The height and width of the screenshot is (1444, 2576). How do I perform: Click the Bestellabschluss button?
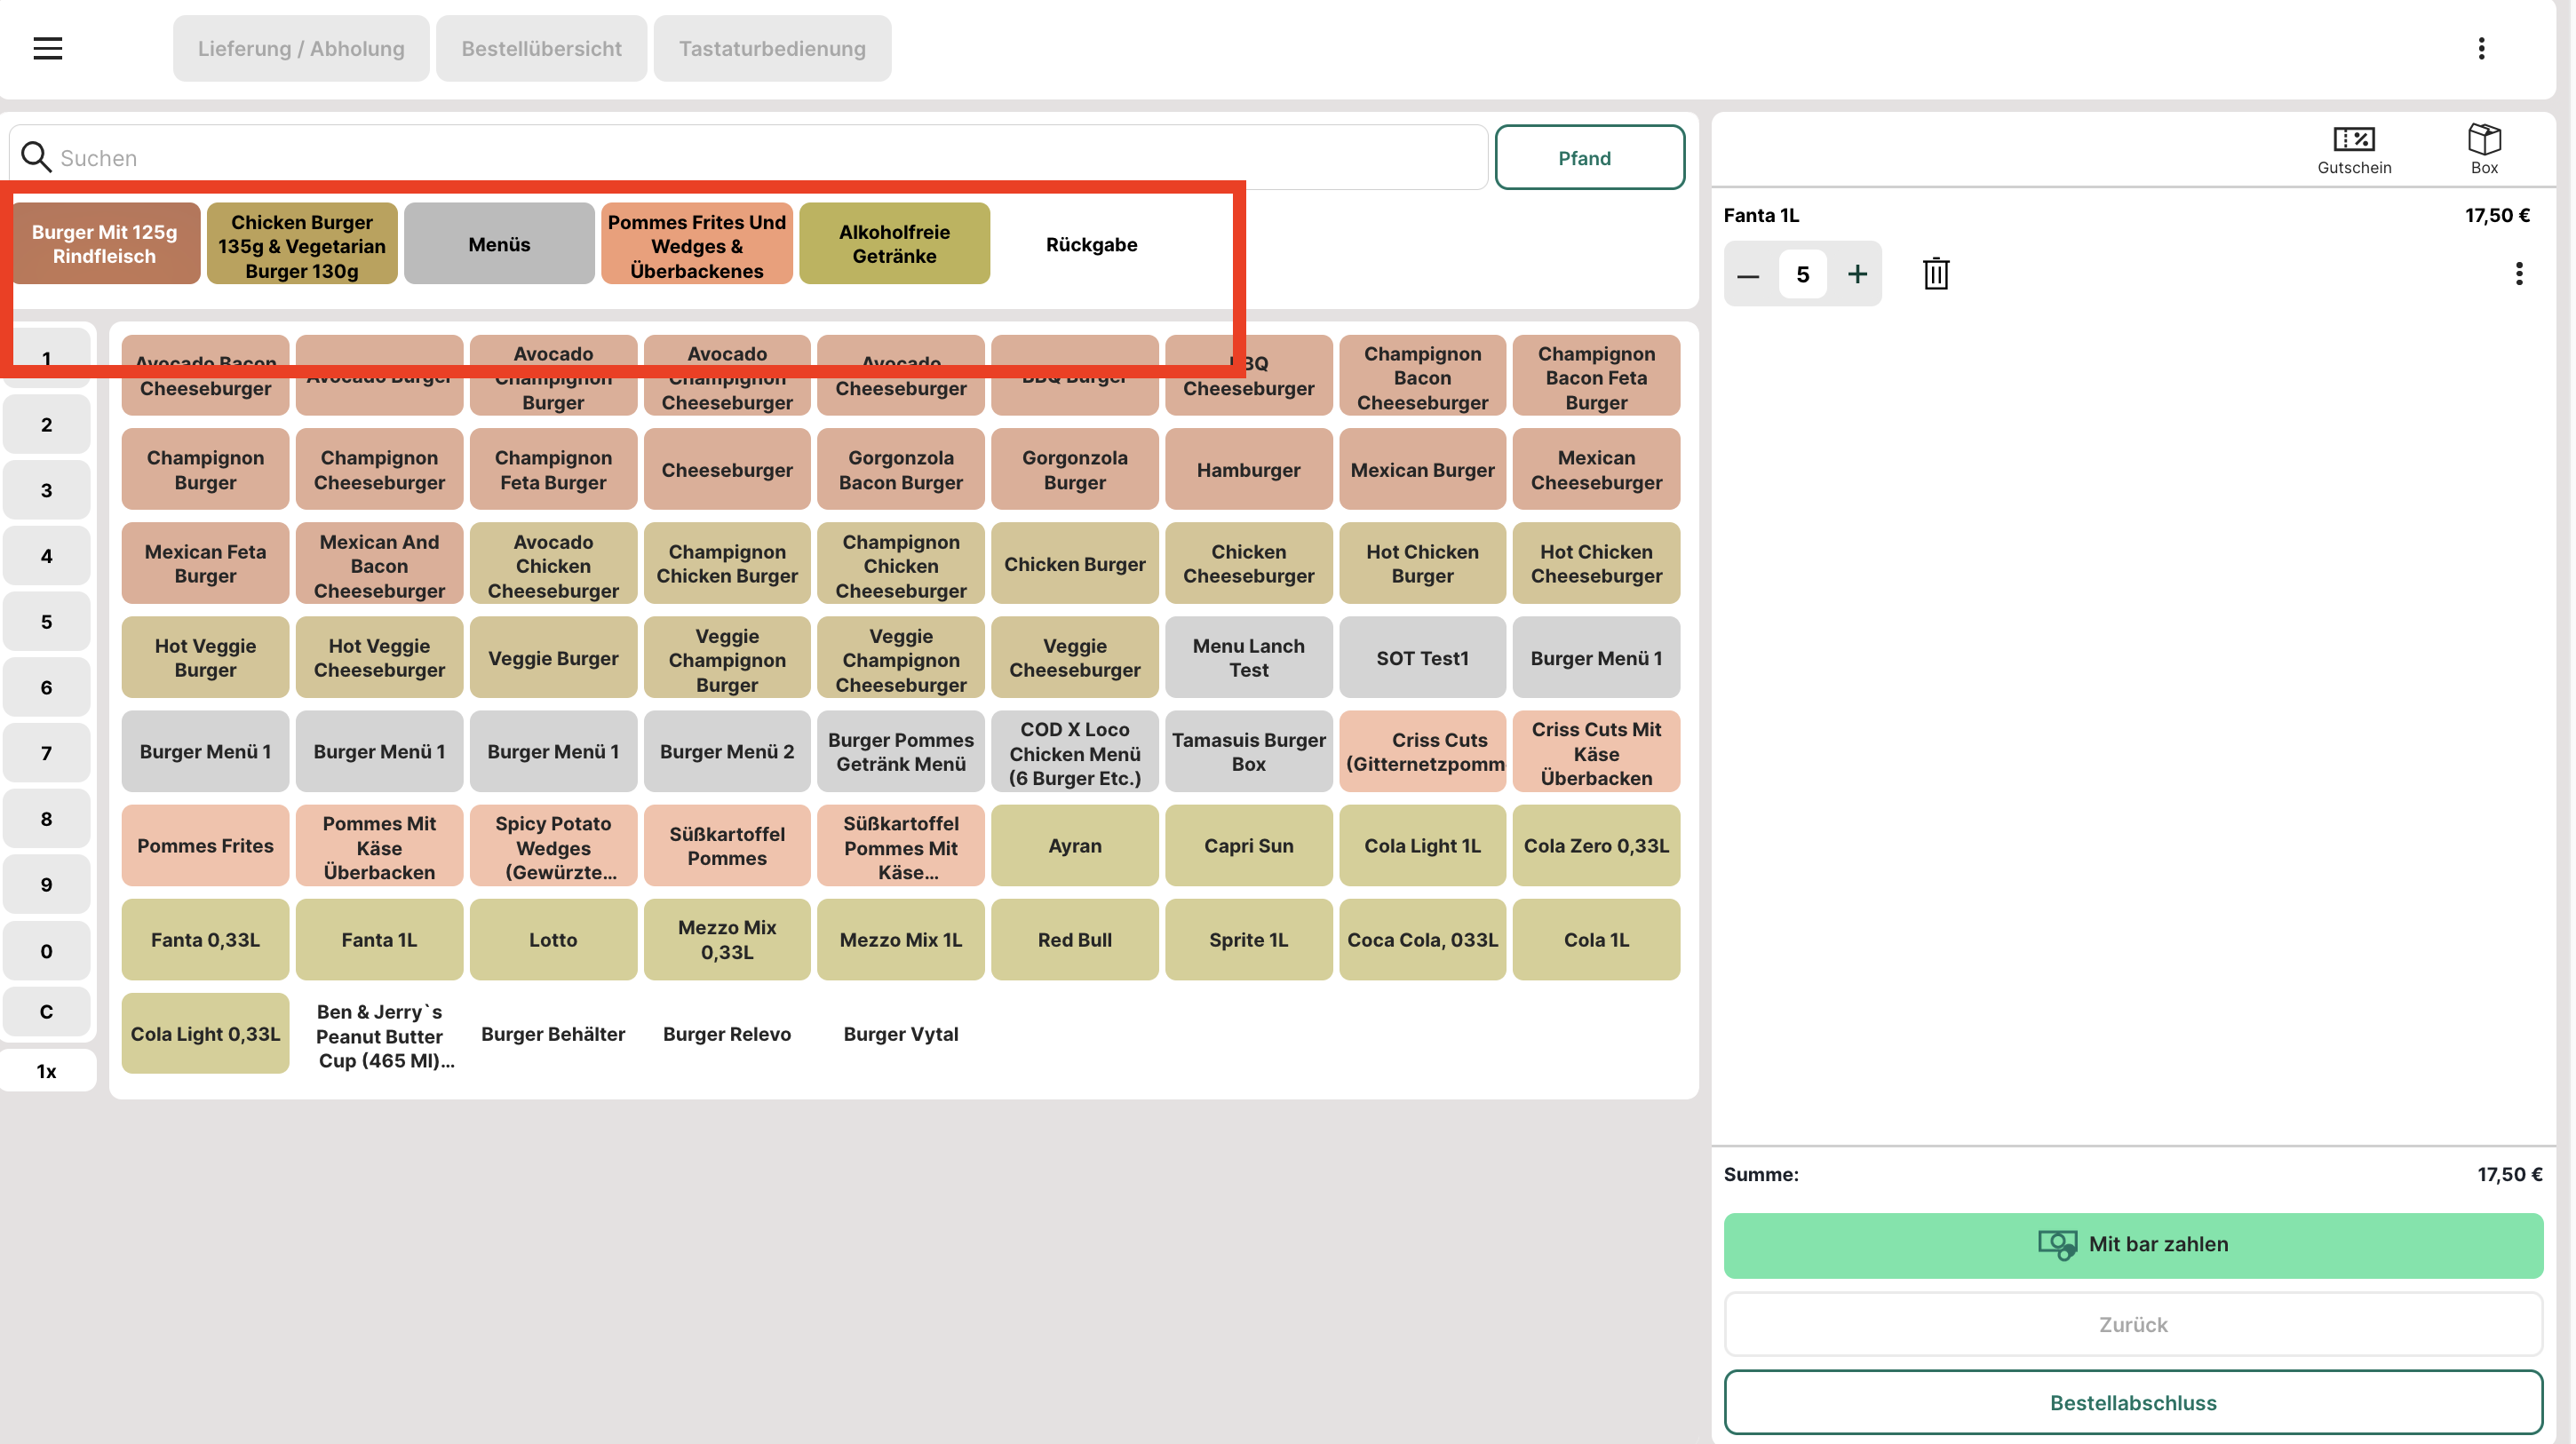coord(2132,1402)
